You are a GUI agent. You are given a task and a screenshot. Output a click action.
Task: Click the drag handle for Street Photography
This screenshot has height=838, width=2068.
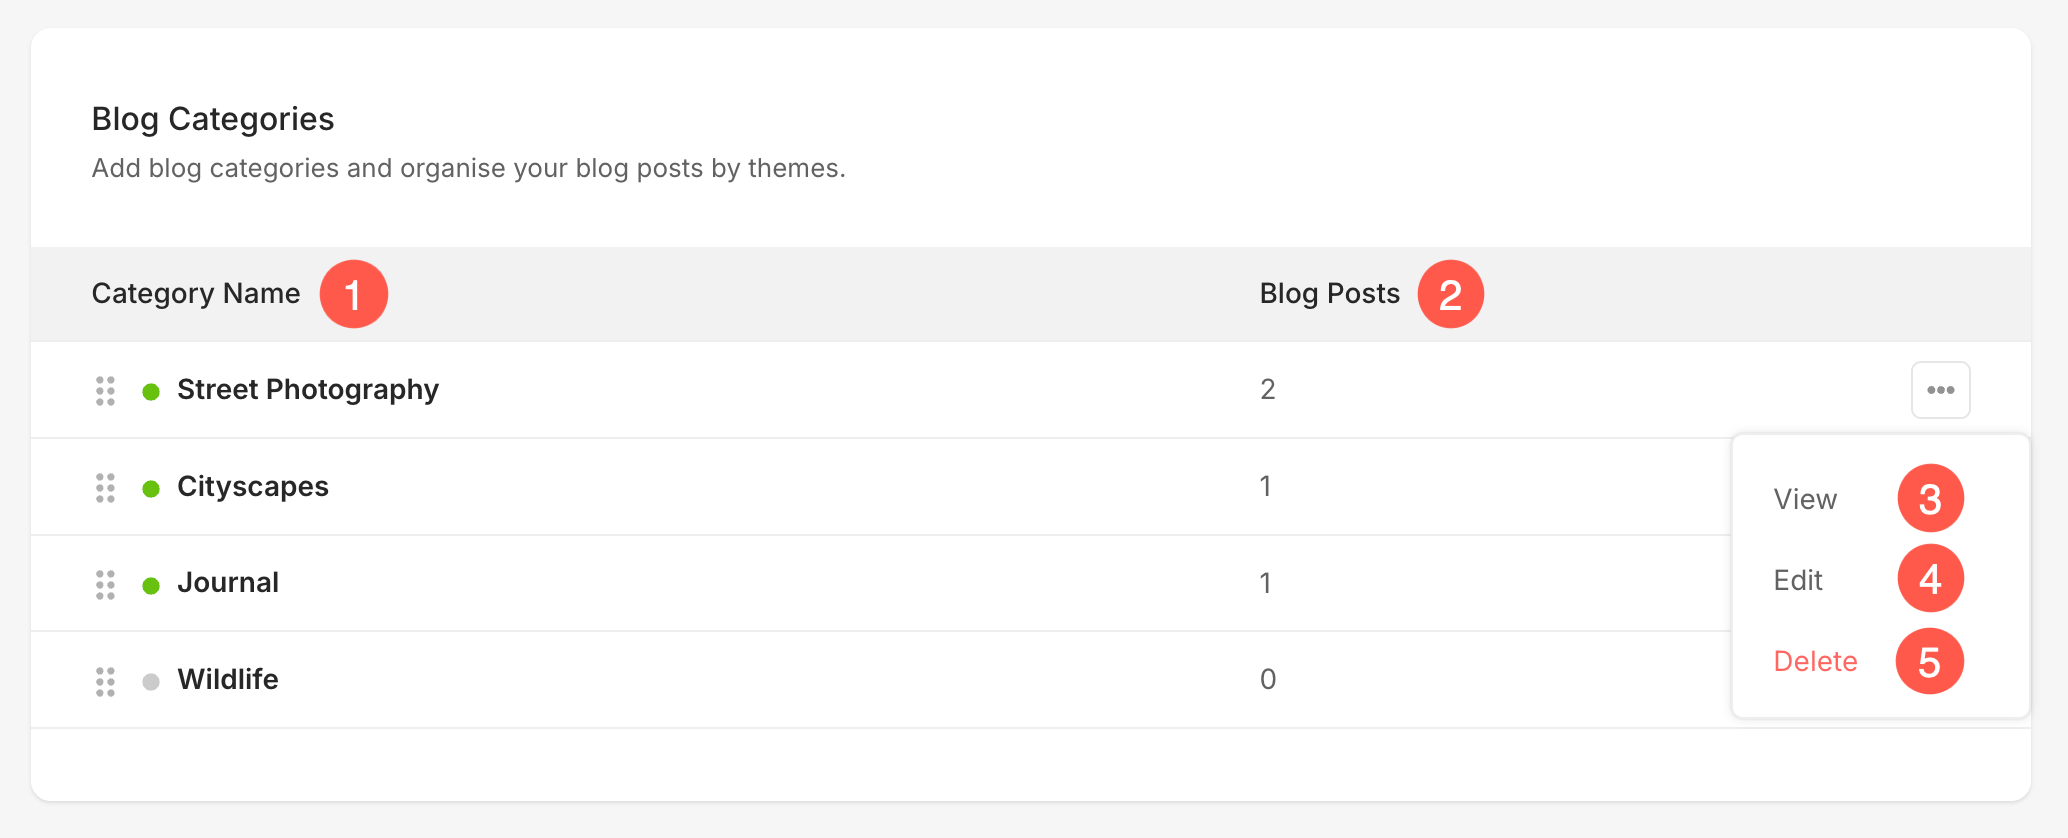click(105, 390)
